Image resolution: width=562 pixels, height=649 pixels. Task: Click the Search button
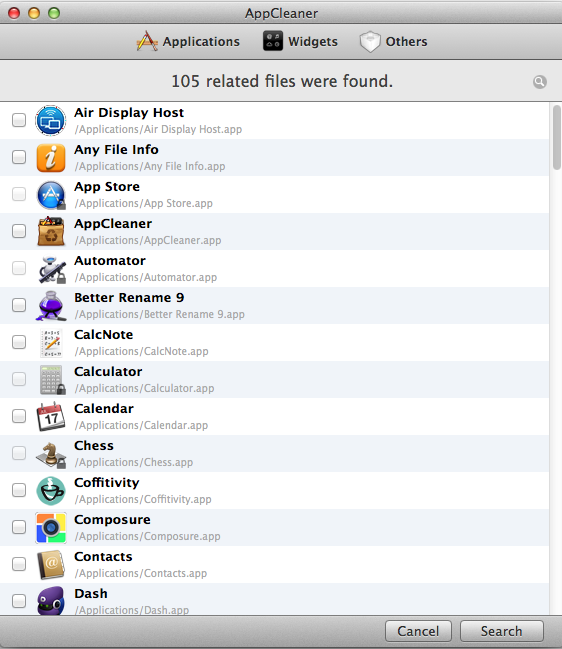502,631
